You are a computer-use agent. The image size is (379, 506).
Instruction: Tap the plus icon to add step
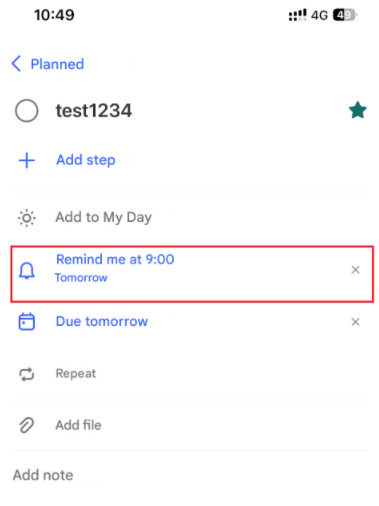coord(27,160)
